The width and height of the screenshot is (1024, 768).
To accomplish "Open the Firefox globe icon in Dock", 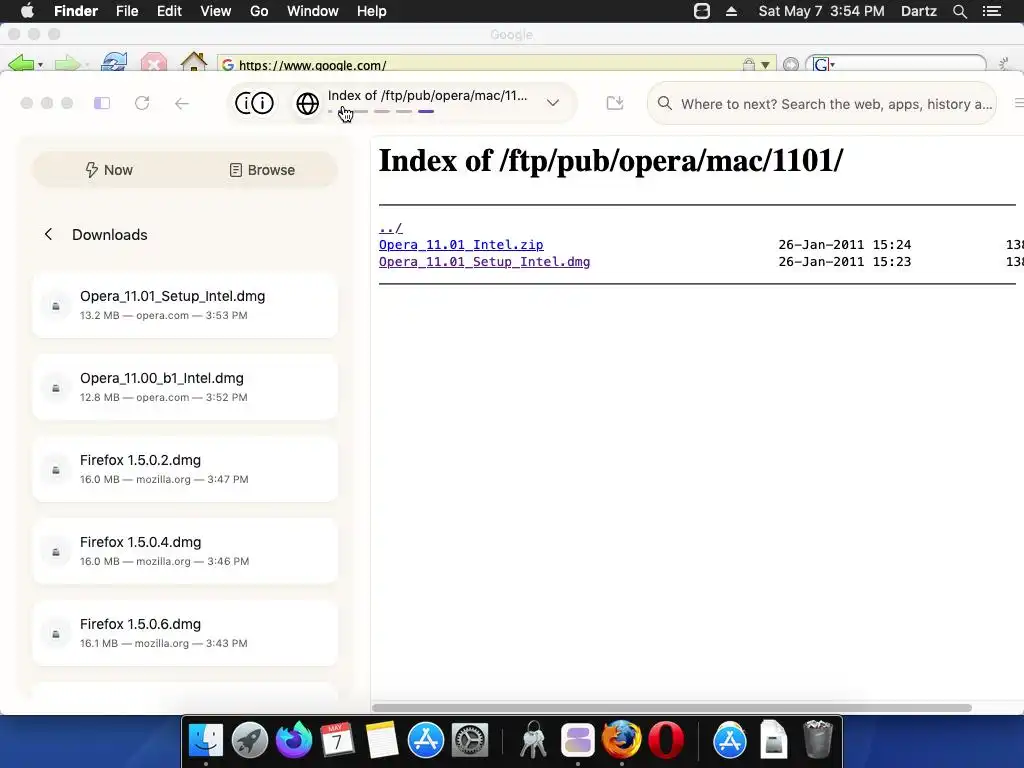I will [621, 740].
